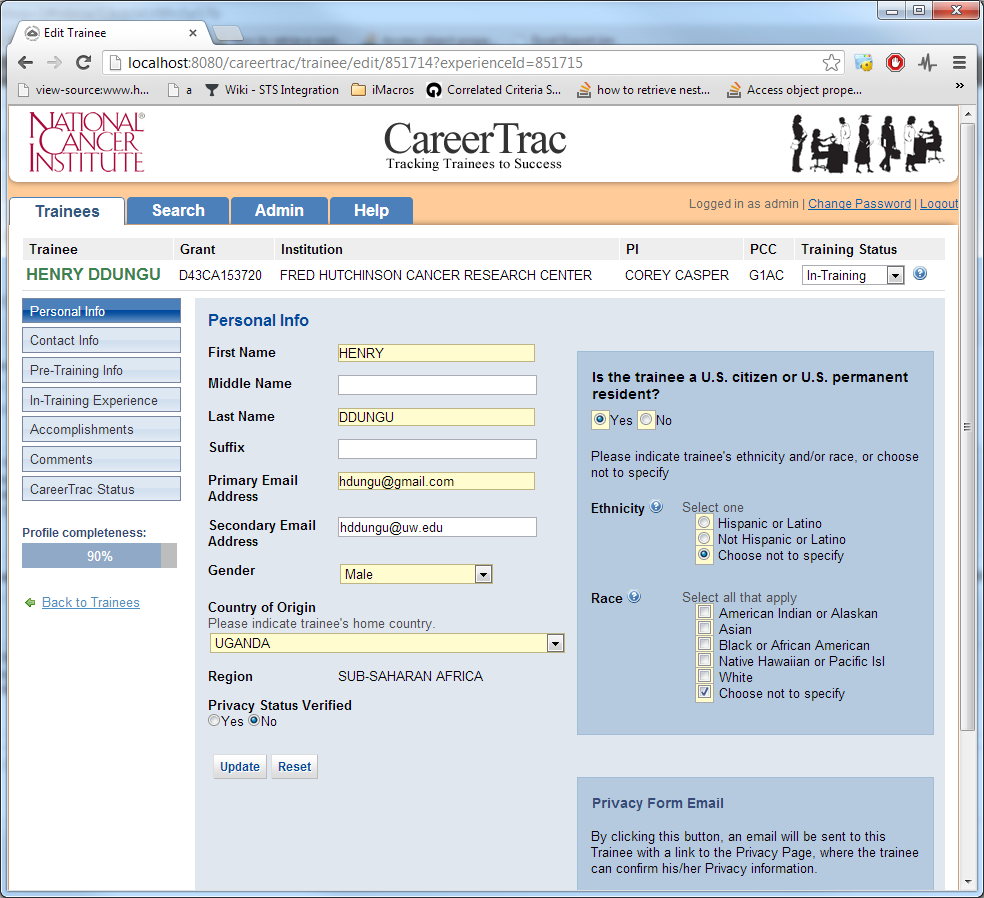Open a new browser tab
The image size is (984, 898).
227,33
